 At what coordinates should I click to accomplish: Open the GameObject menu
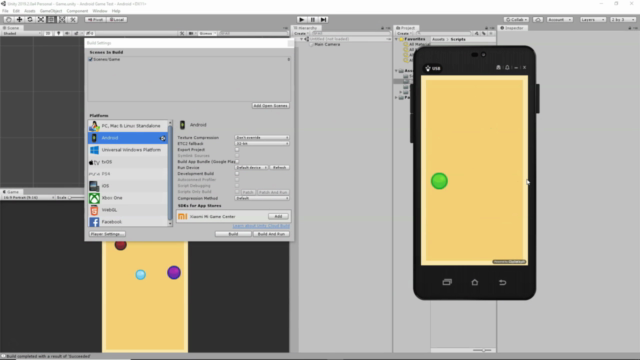tap(51, 11)
